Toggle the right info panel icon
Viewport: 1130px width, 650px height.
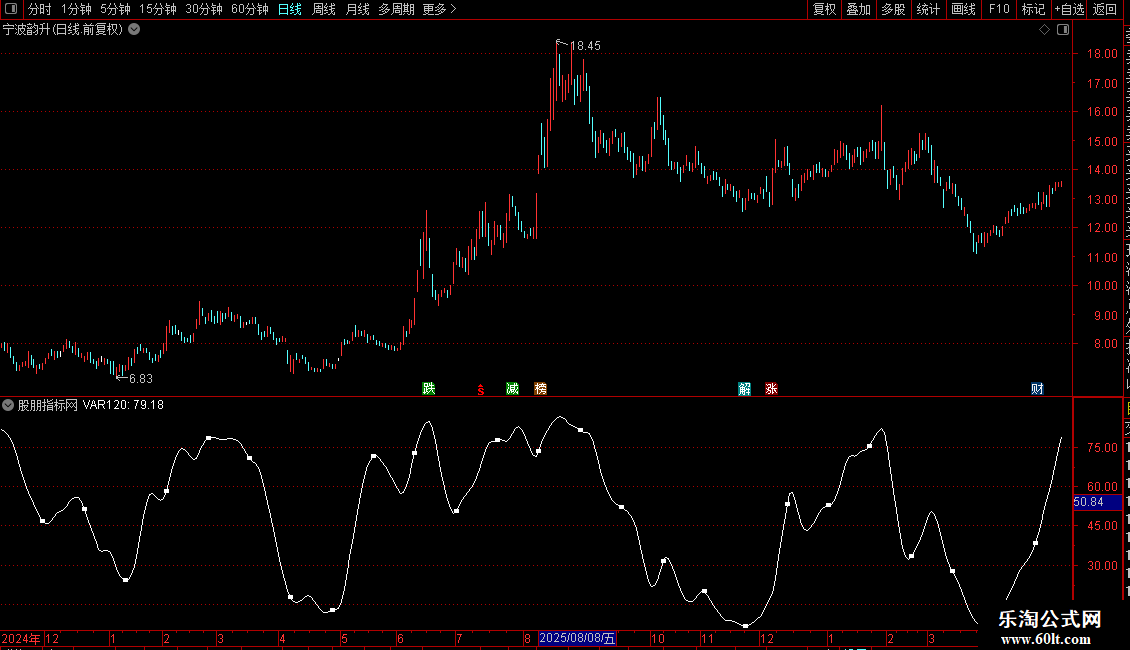click(1063, 30)
